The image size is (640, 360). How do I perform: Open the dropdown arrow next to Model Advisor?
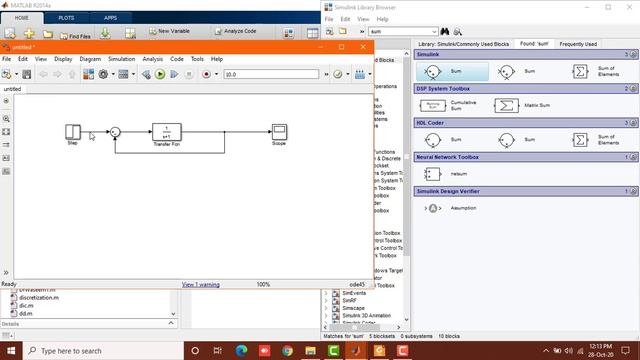(x=348, y=74)
